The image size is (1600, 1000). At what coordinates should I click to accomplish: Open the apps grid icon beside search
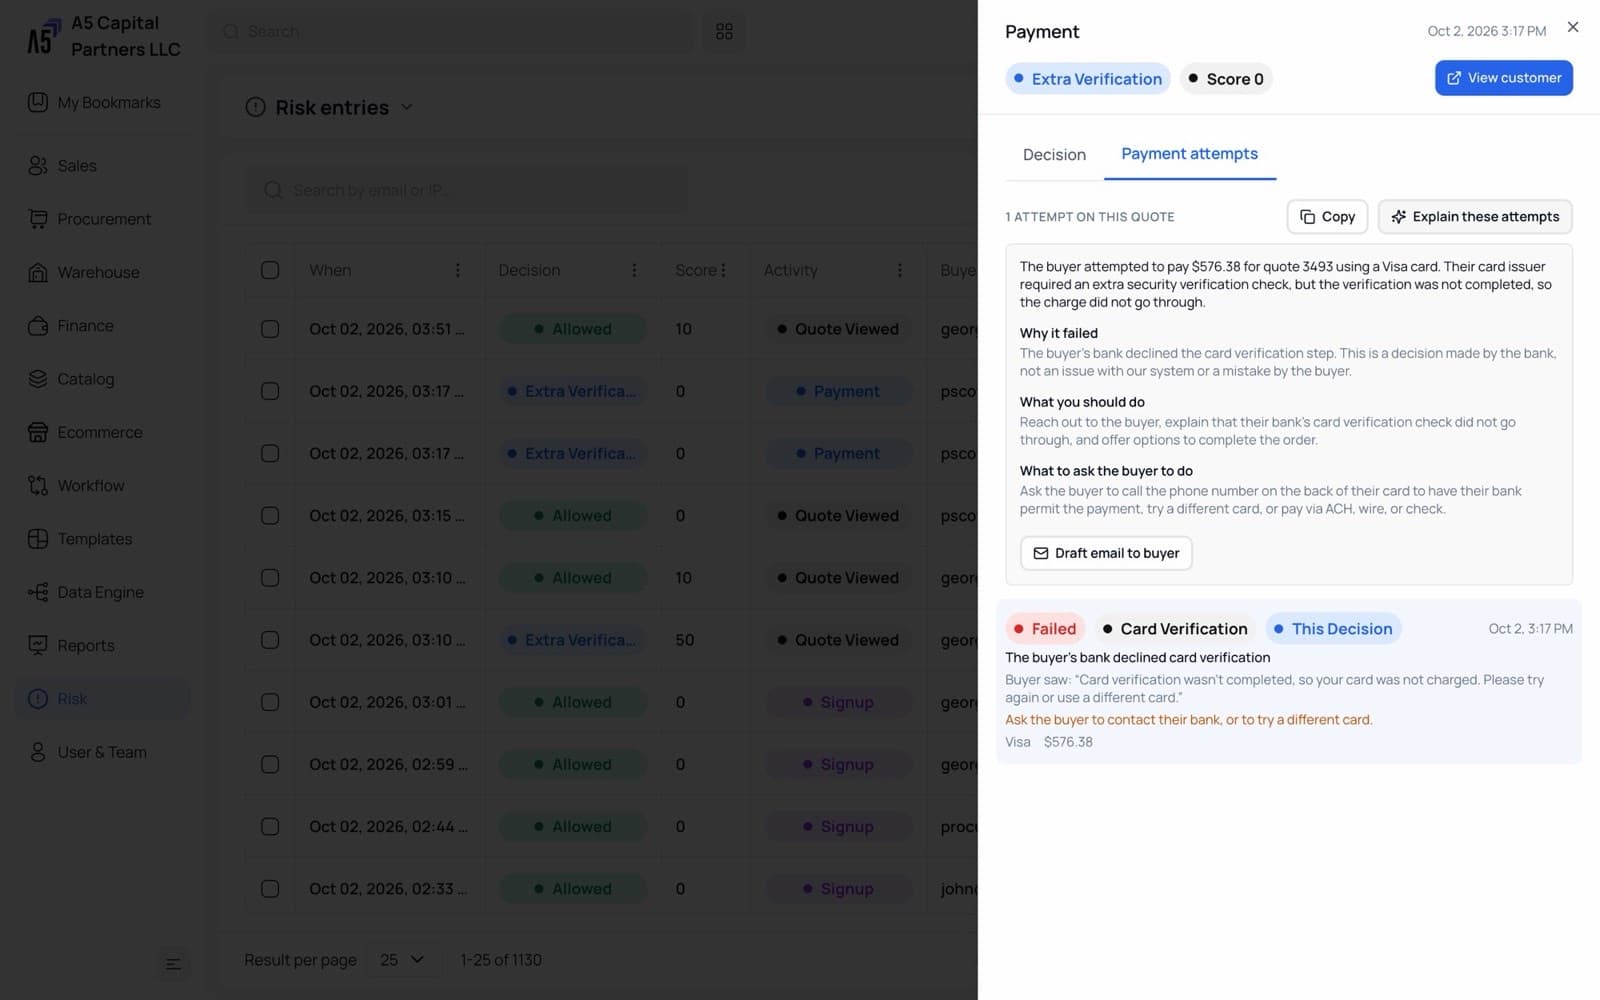(724, 32)
